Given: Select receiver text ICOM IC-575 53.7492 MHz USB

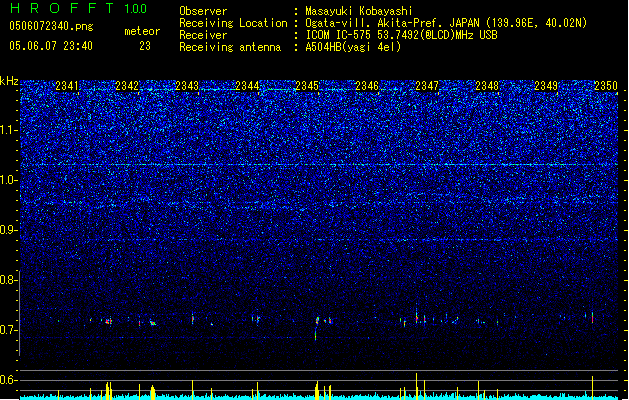Looking at the screenshot, I should (401, 35).
